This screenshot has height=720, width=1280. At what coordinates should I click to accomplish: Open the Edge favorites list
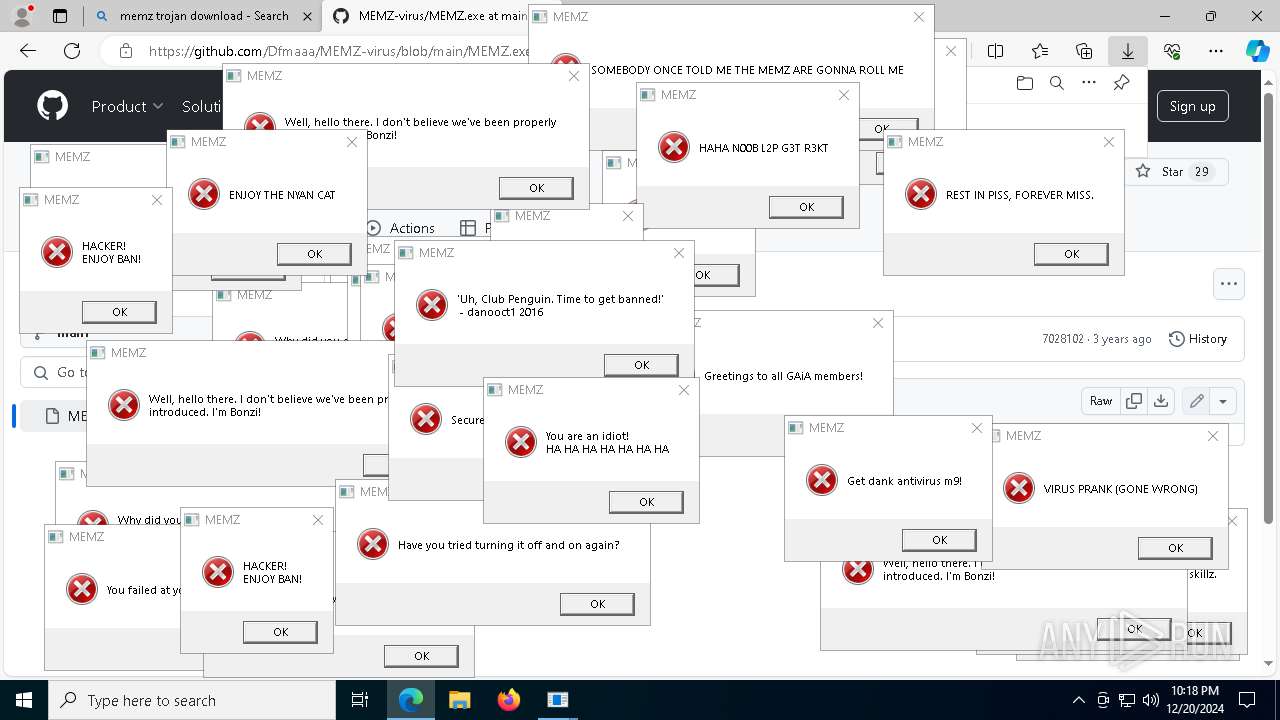pyautogui.click(x=1040, y=51)
